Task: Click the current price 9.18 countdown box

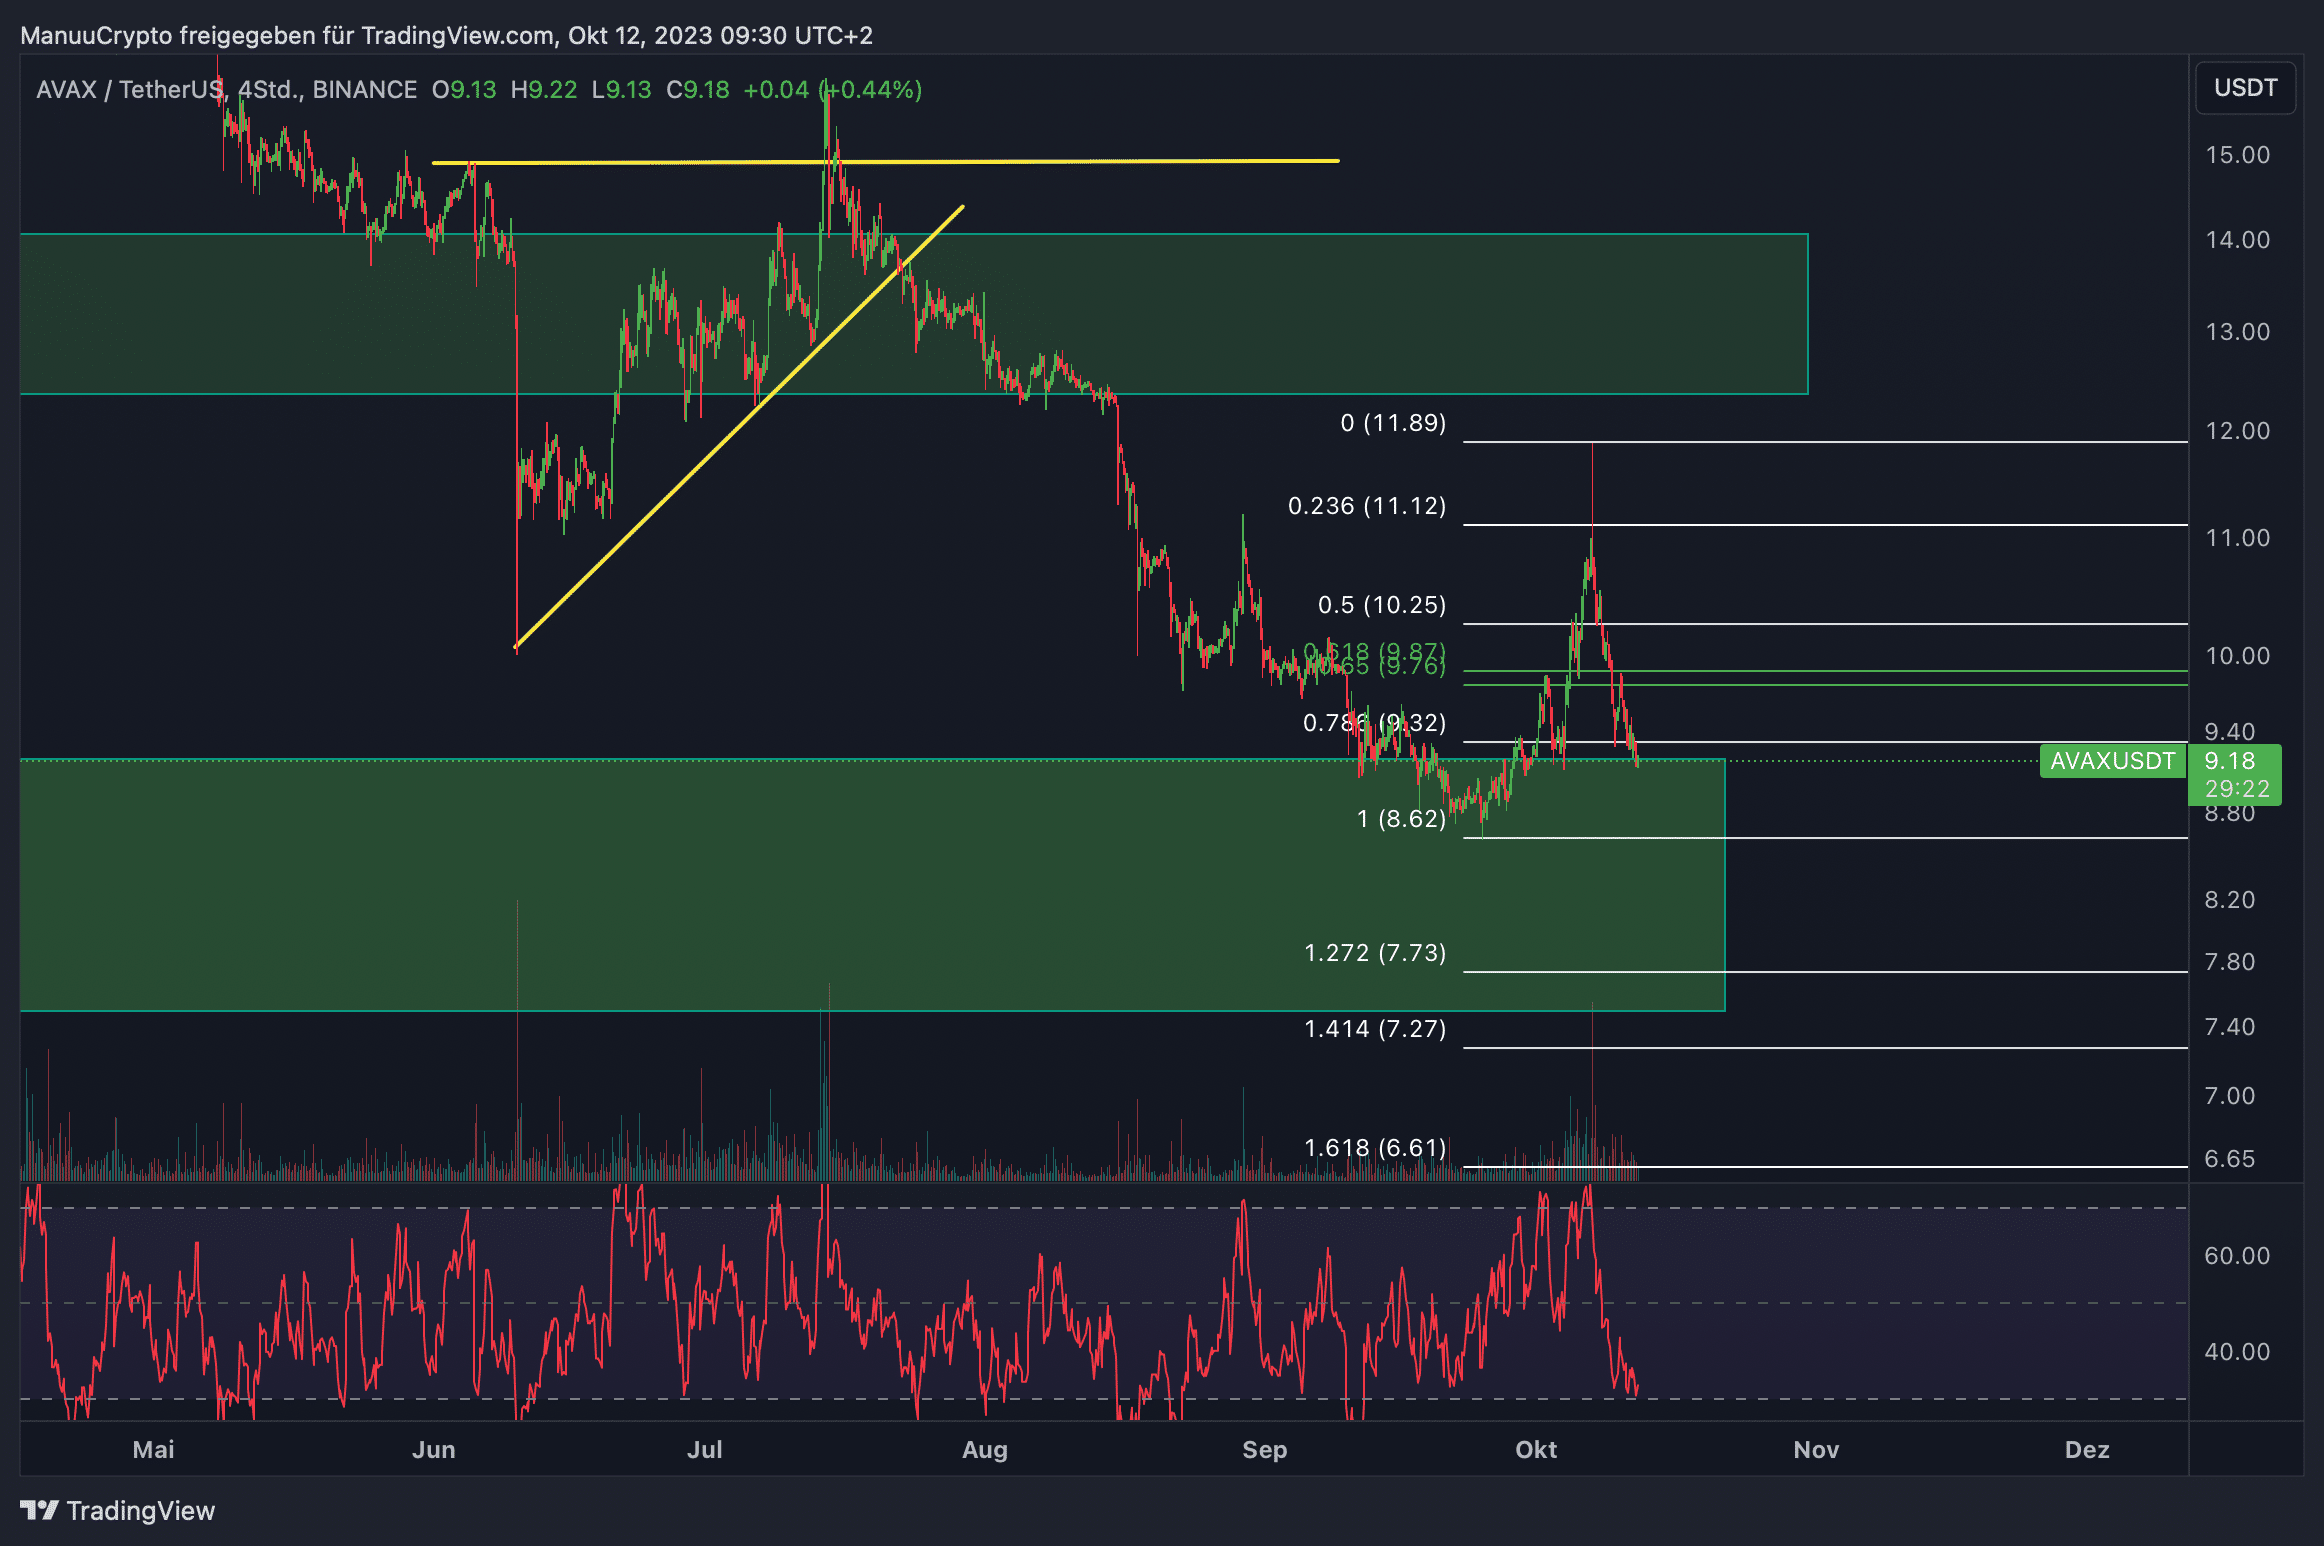Action: click(x=2234, y=775)
